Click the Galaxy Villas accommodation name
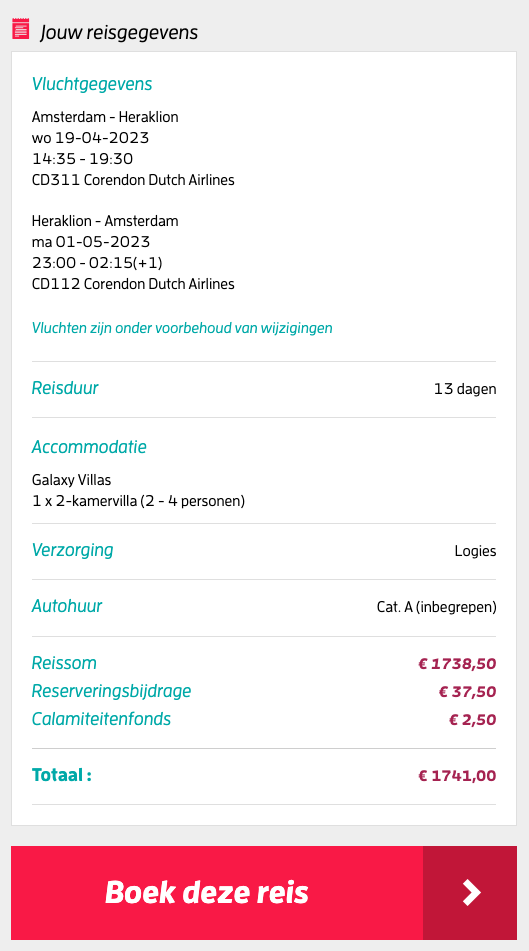529x951 pixels. (x=72, y=480)
